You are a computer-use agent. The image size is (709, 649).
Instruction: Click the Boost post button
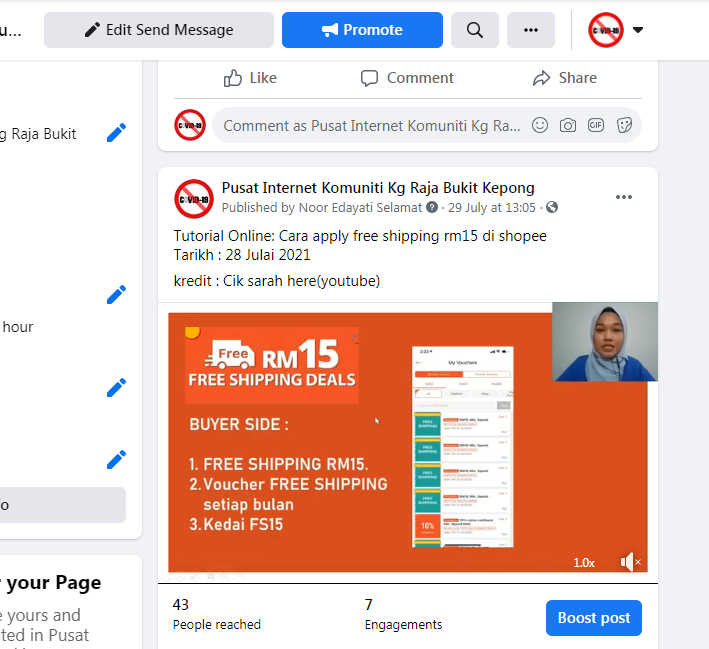594,618
